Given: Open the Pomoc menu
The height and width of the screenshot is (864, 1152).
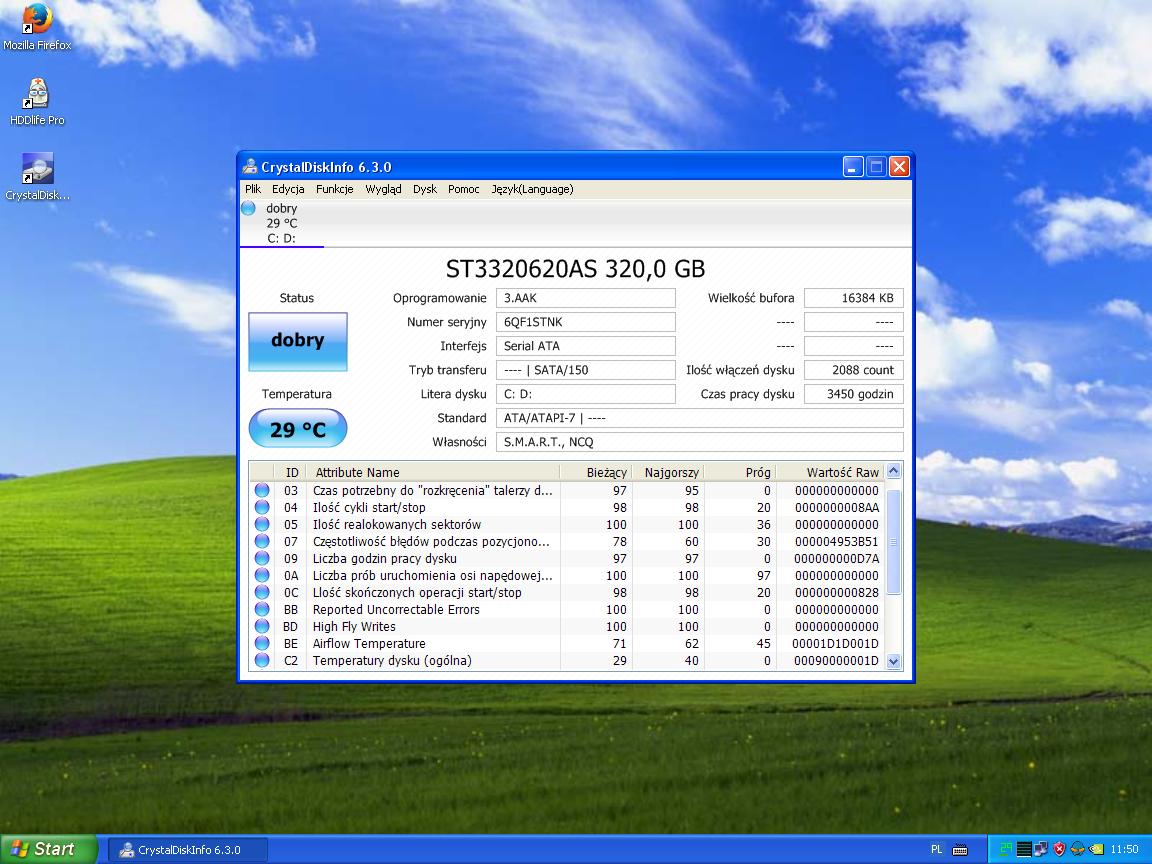Looking at the screenshot, I should [x=464, y=189].
